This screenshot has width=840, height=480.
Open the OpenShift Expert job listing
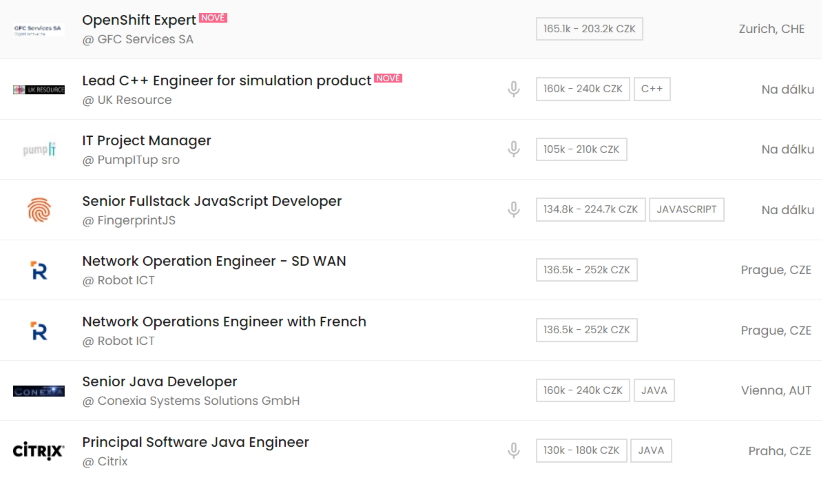click(139, 20)
